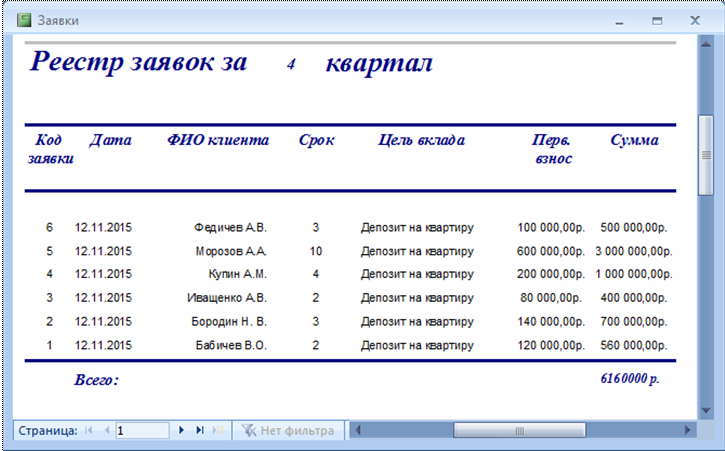The width and height of the screenshot is (725, 451).
Task: Click the Заявки window icon in title bar
Action: click(18, 20)
